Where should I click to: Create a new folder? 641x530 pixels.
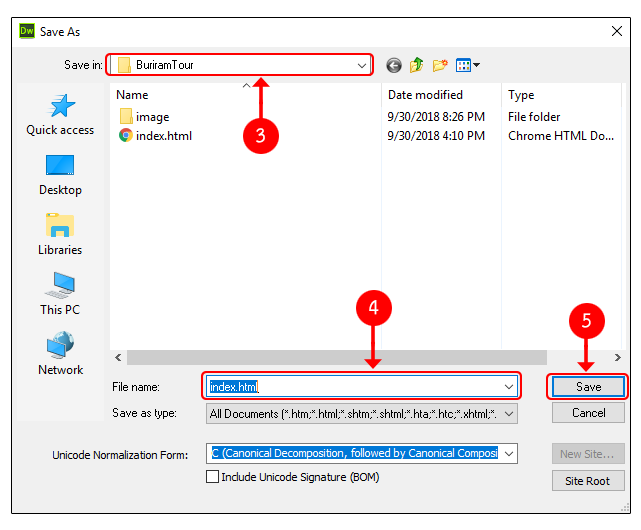440,65
